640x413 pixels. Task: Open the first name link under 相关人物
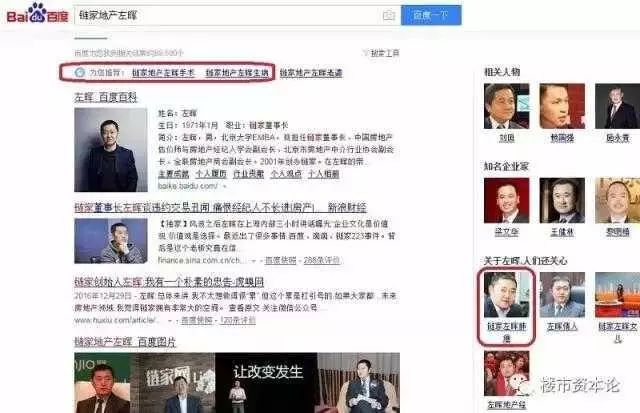507,138
